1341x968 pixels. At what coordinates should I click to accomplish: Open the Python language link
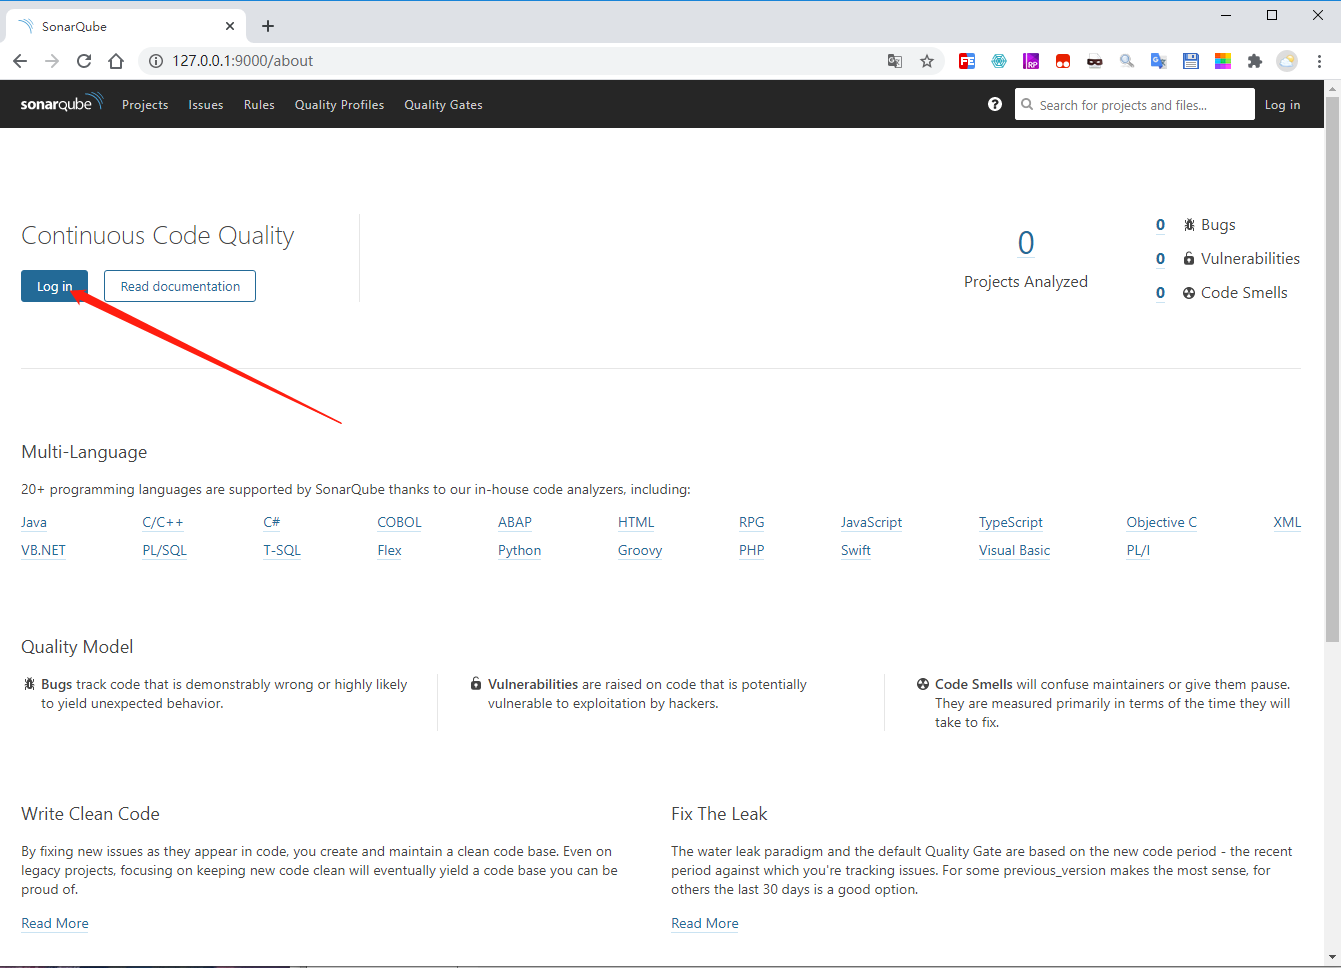point(519,550)
